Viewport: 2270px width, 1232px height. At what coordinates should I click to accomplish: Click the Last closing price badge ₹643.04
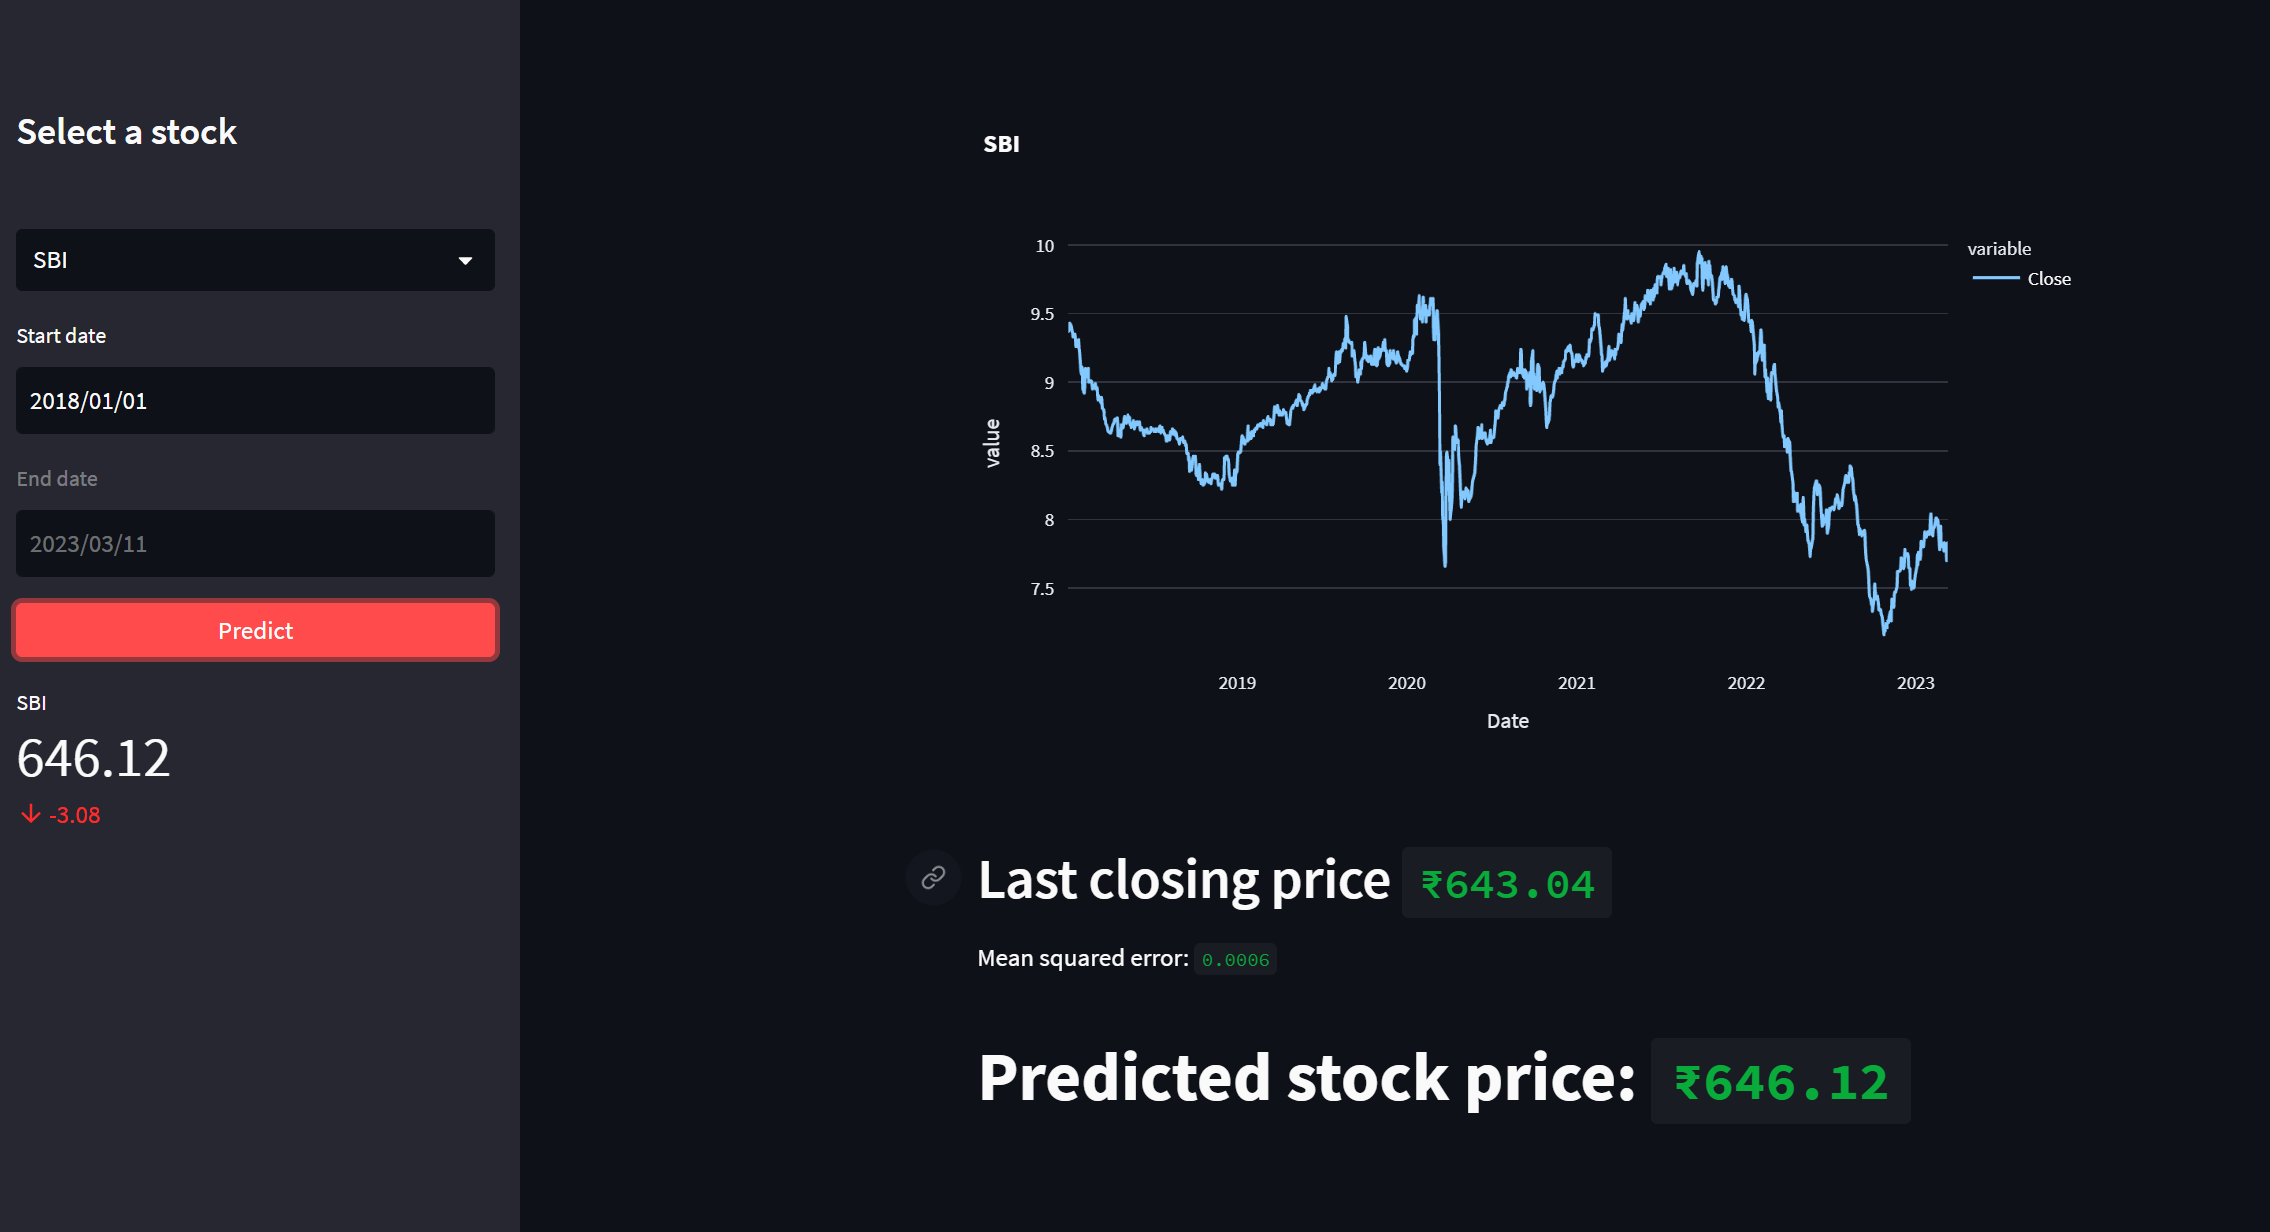[x=1506, y=882]
